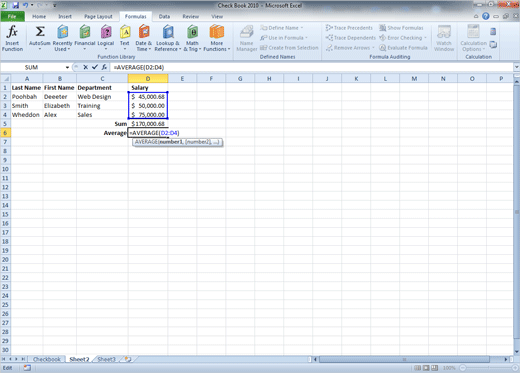520x373 pixels.
Task: Open Financial functions book icon
Action: tap(85, 37)
